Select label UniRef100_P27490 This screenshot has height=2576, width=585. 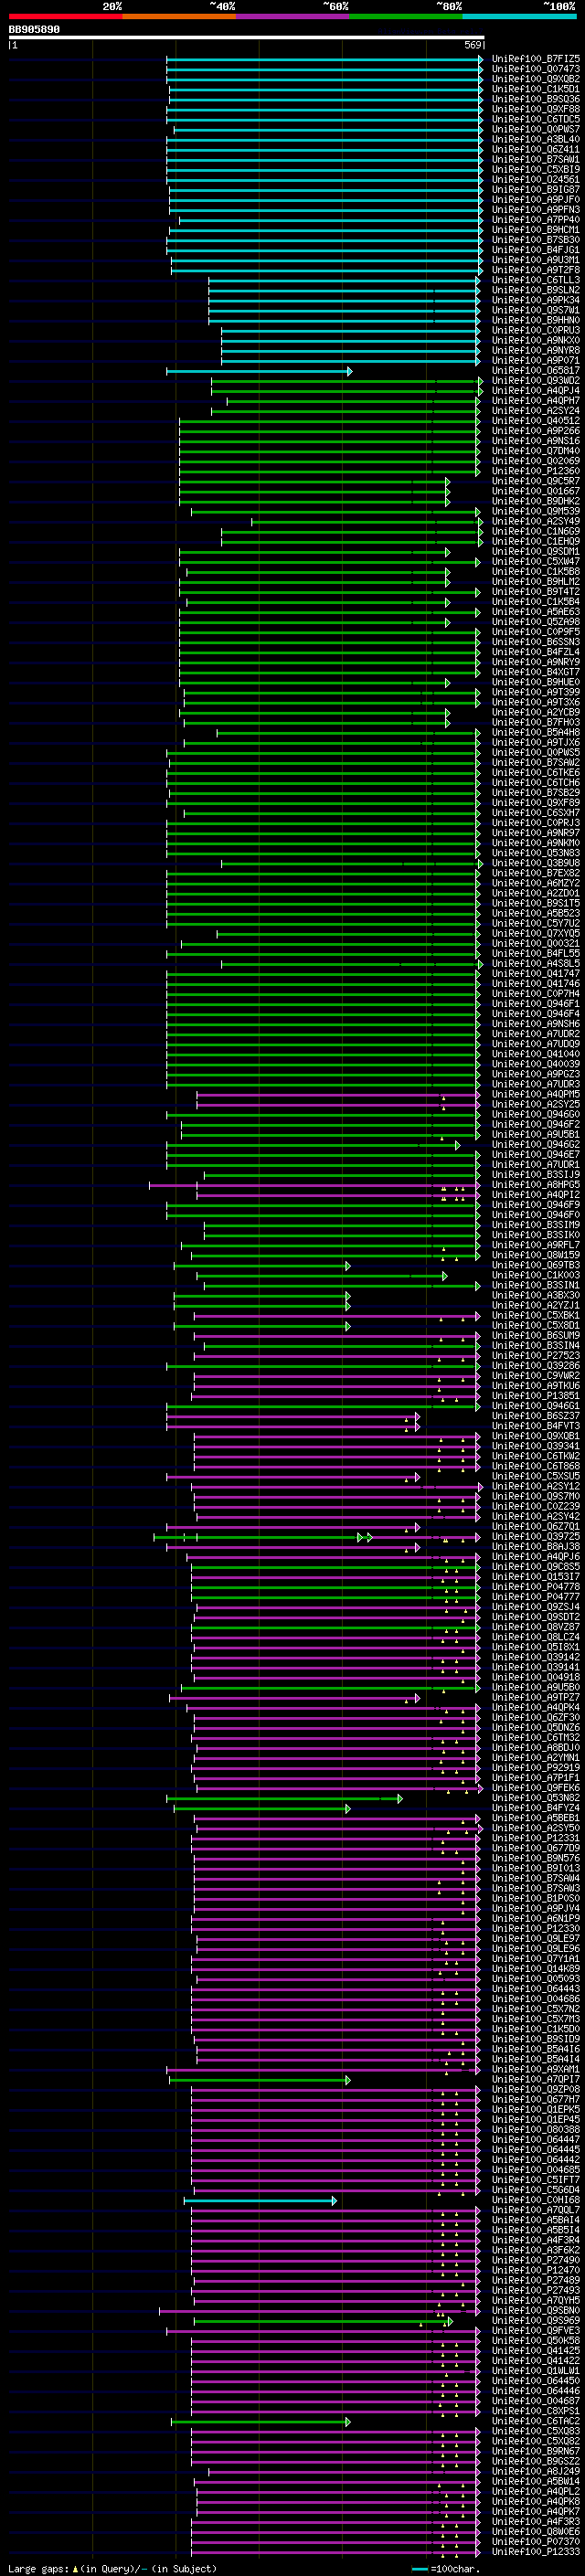536,2259
